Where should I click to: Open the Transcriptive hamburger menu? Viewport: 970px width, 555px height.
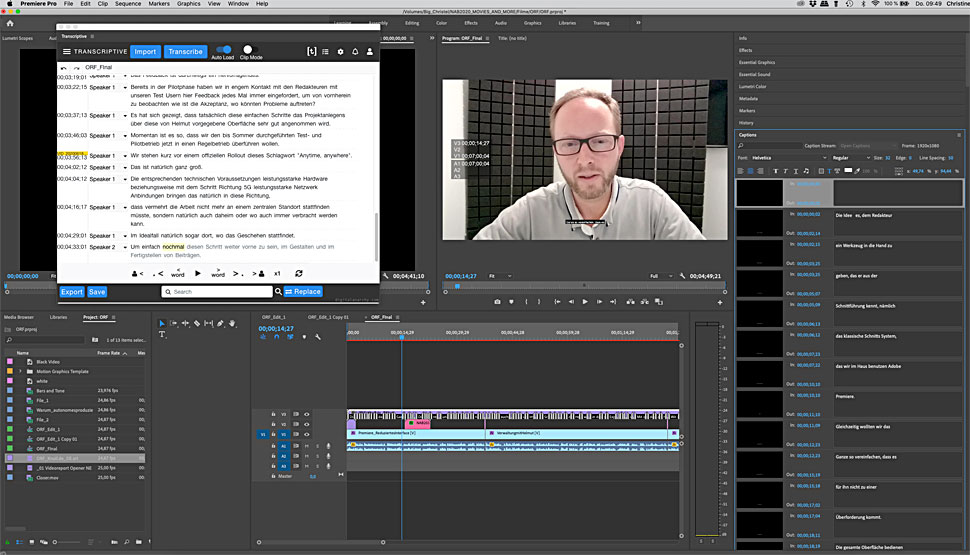coord(66,51)
